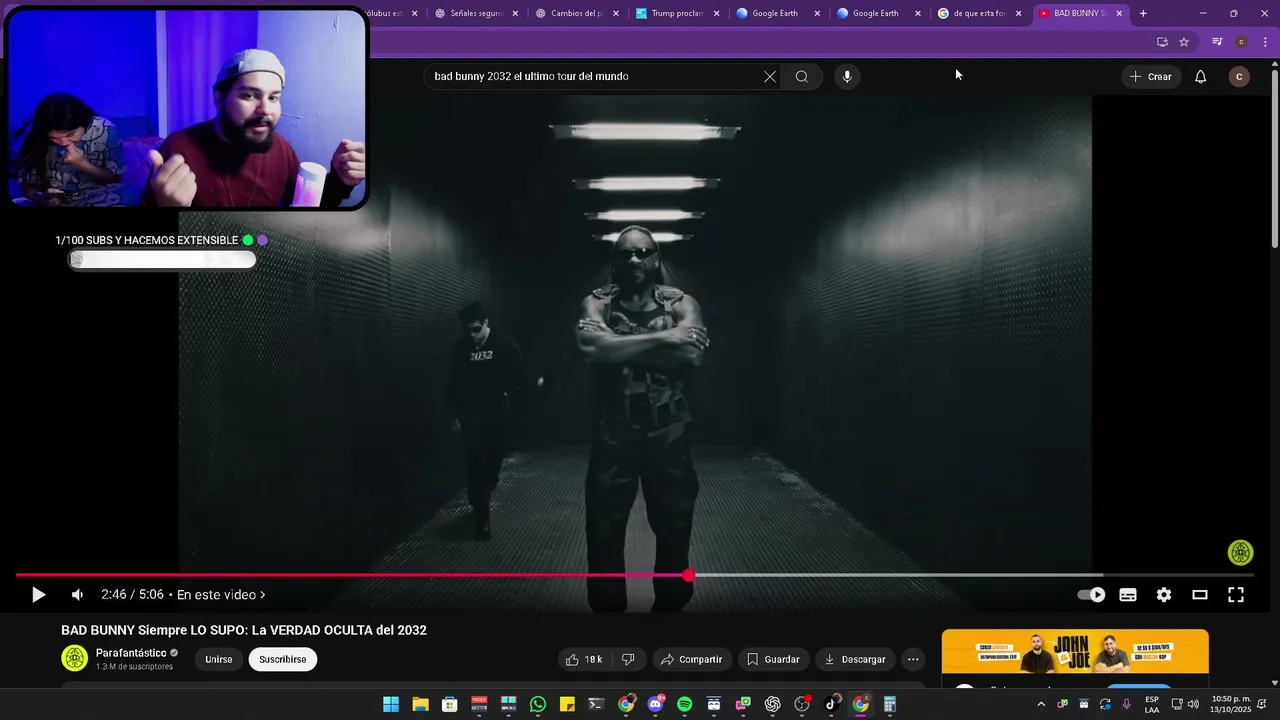The image size is (1280, 720).
Task: Close the 'Trump proclam' tab
Action: (716, 14)
